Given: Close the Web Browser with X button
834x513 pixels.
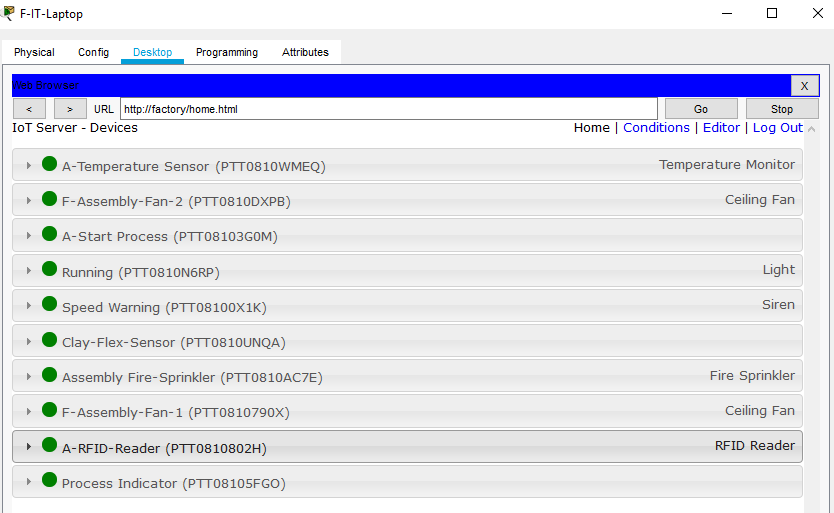Looking at the screenshot, I should click(805, 86).
